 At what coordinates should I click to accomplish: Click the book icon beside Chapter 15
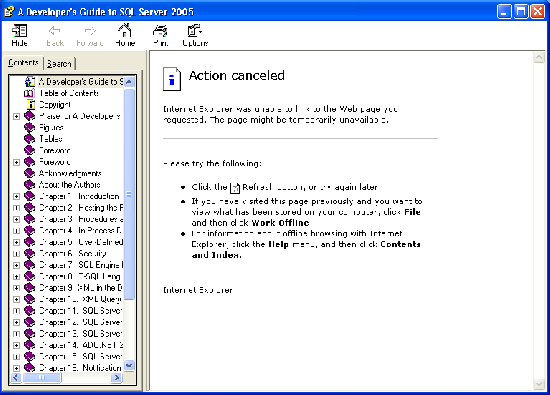pyautogui.click(x=29, y=357)
